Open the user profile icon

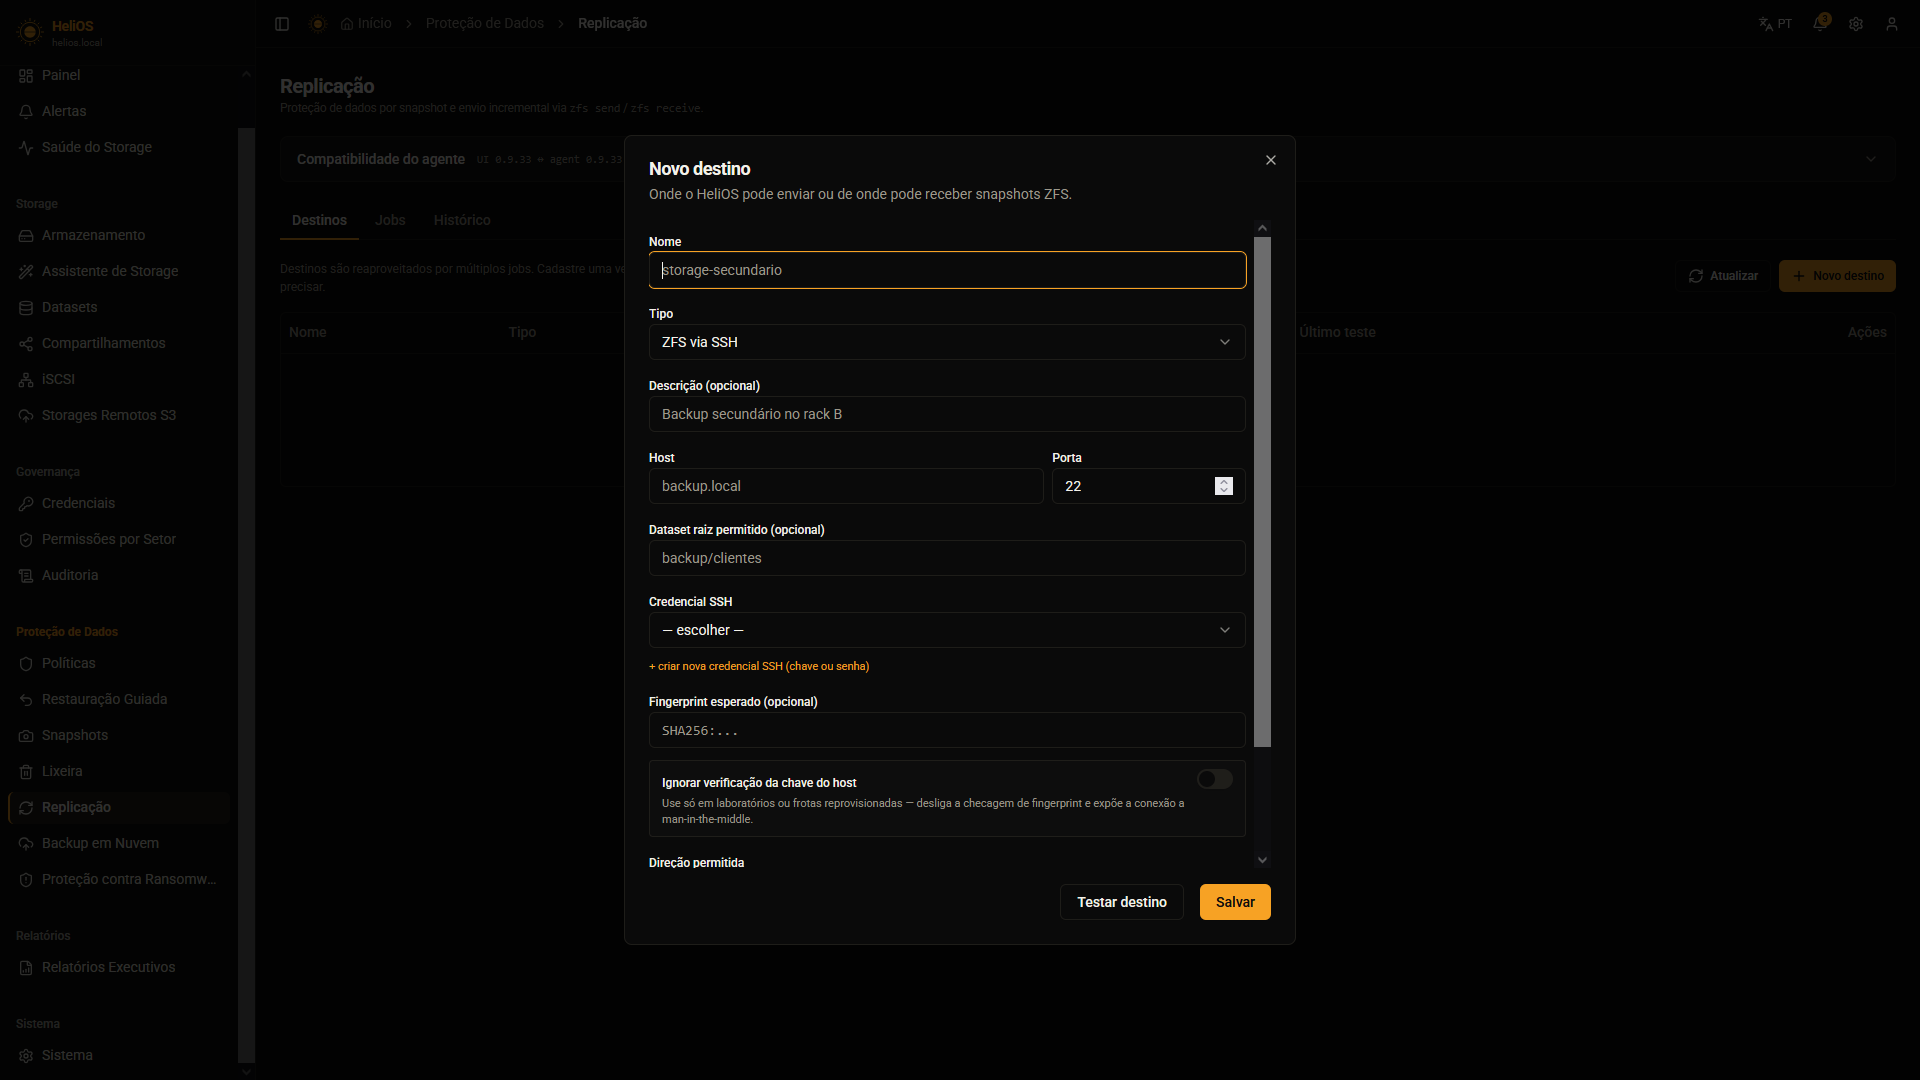click(1892, 24)
